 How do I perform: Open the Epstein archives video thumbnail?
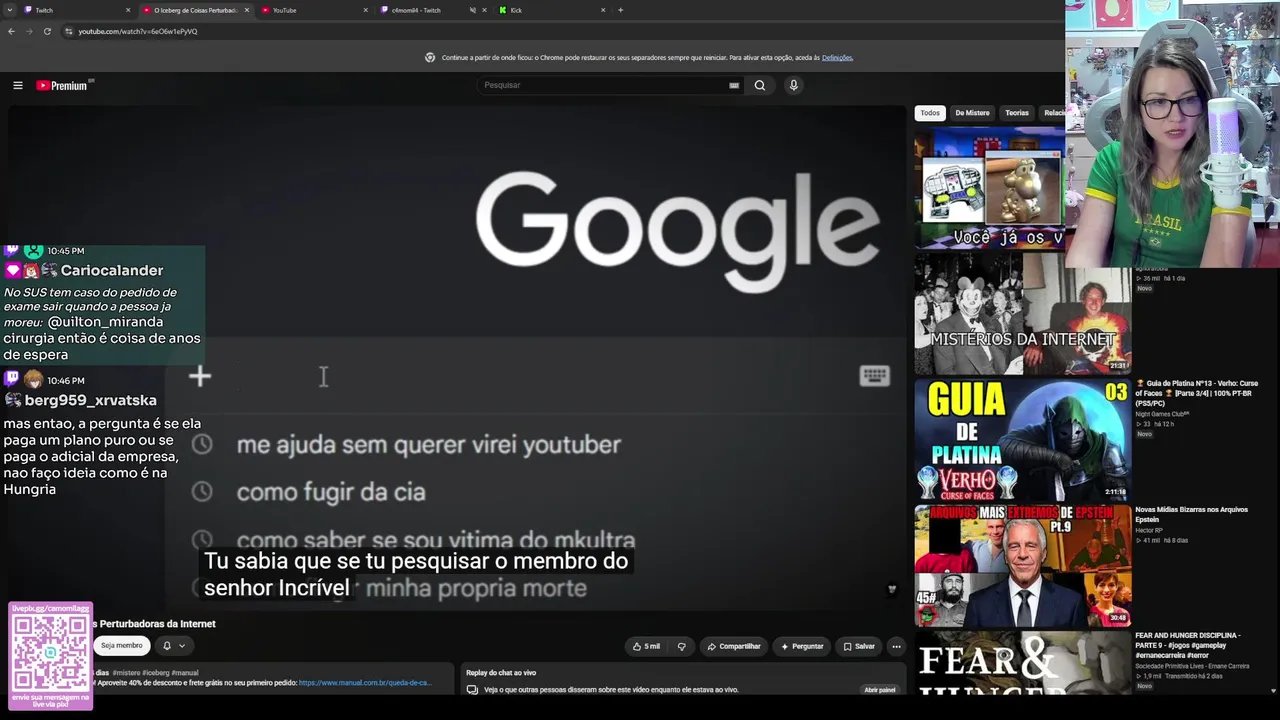click(1022, 565)
